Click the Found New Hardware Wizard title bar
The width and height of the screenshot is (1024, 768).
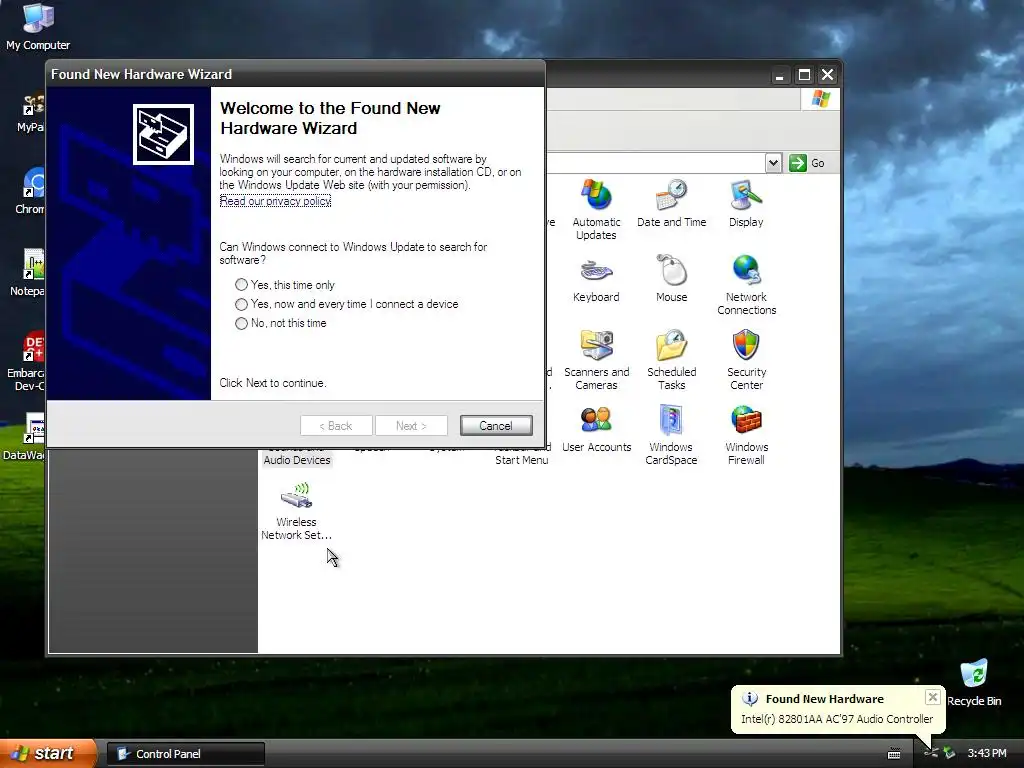point(296,74)
